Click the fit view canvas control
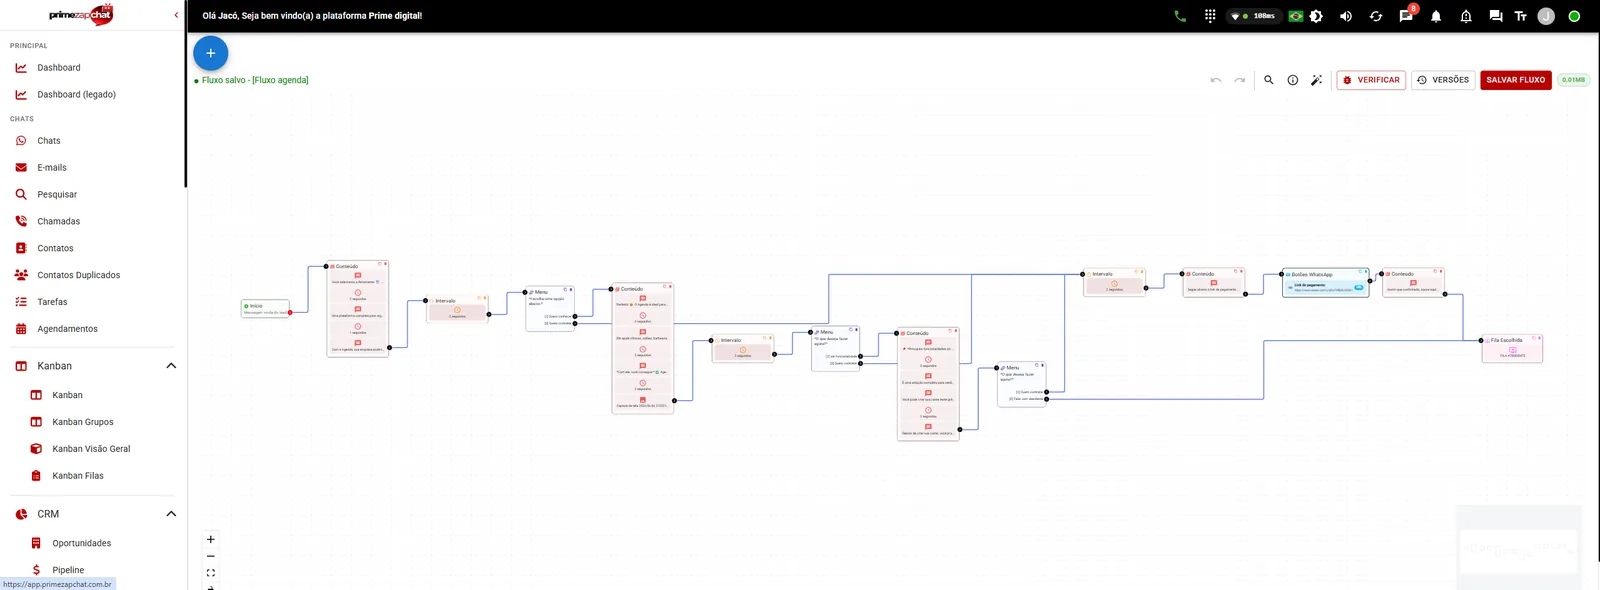The width and height of the screenshot is (1600, 590). point(211,574)
